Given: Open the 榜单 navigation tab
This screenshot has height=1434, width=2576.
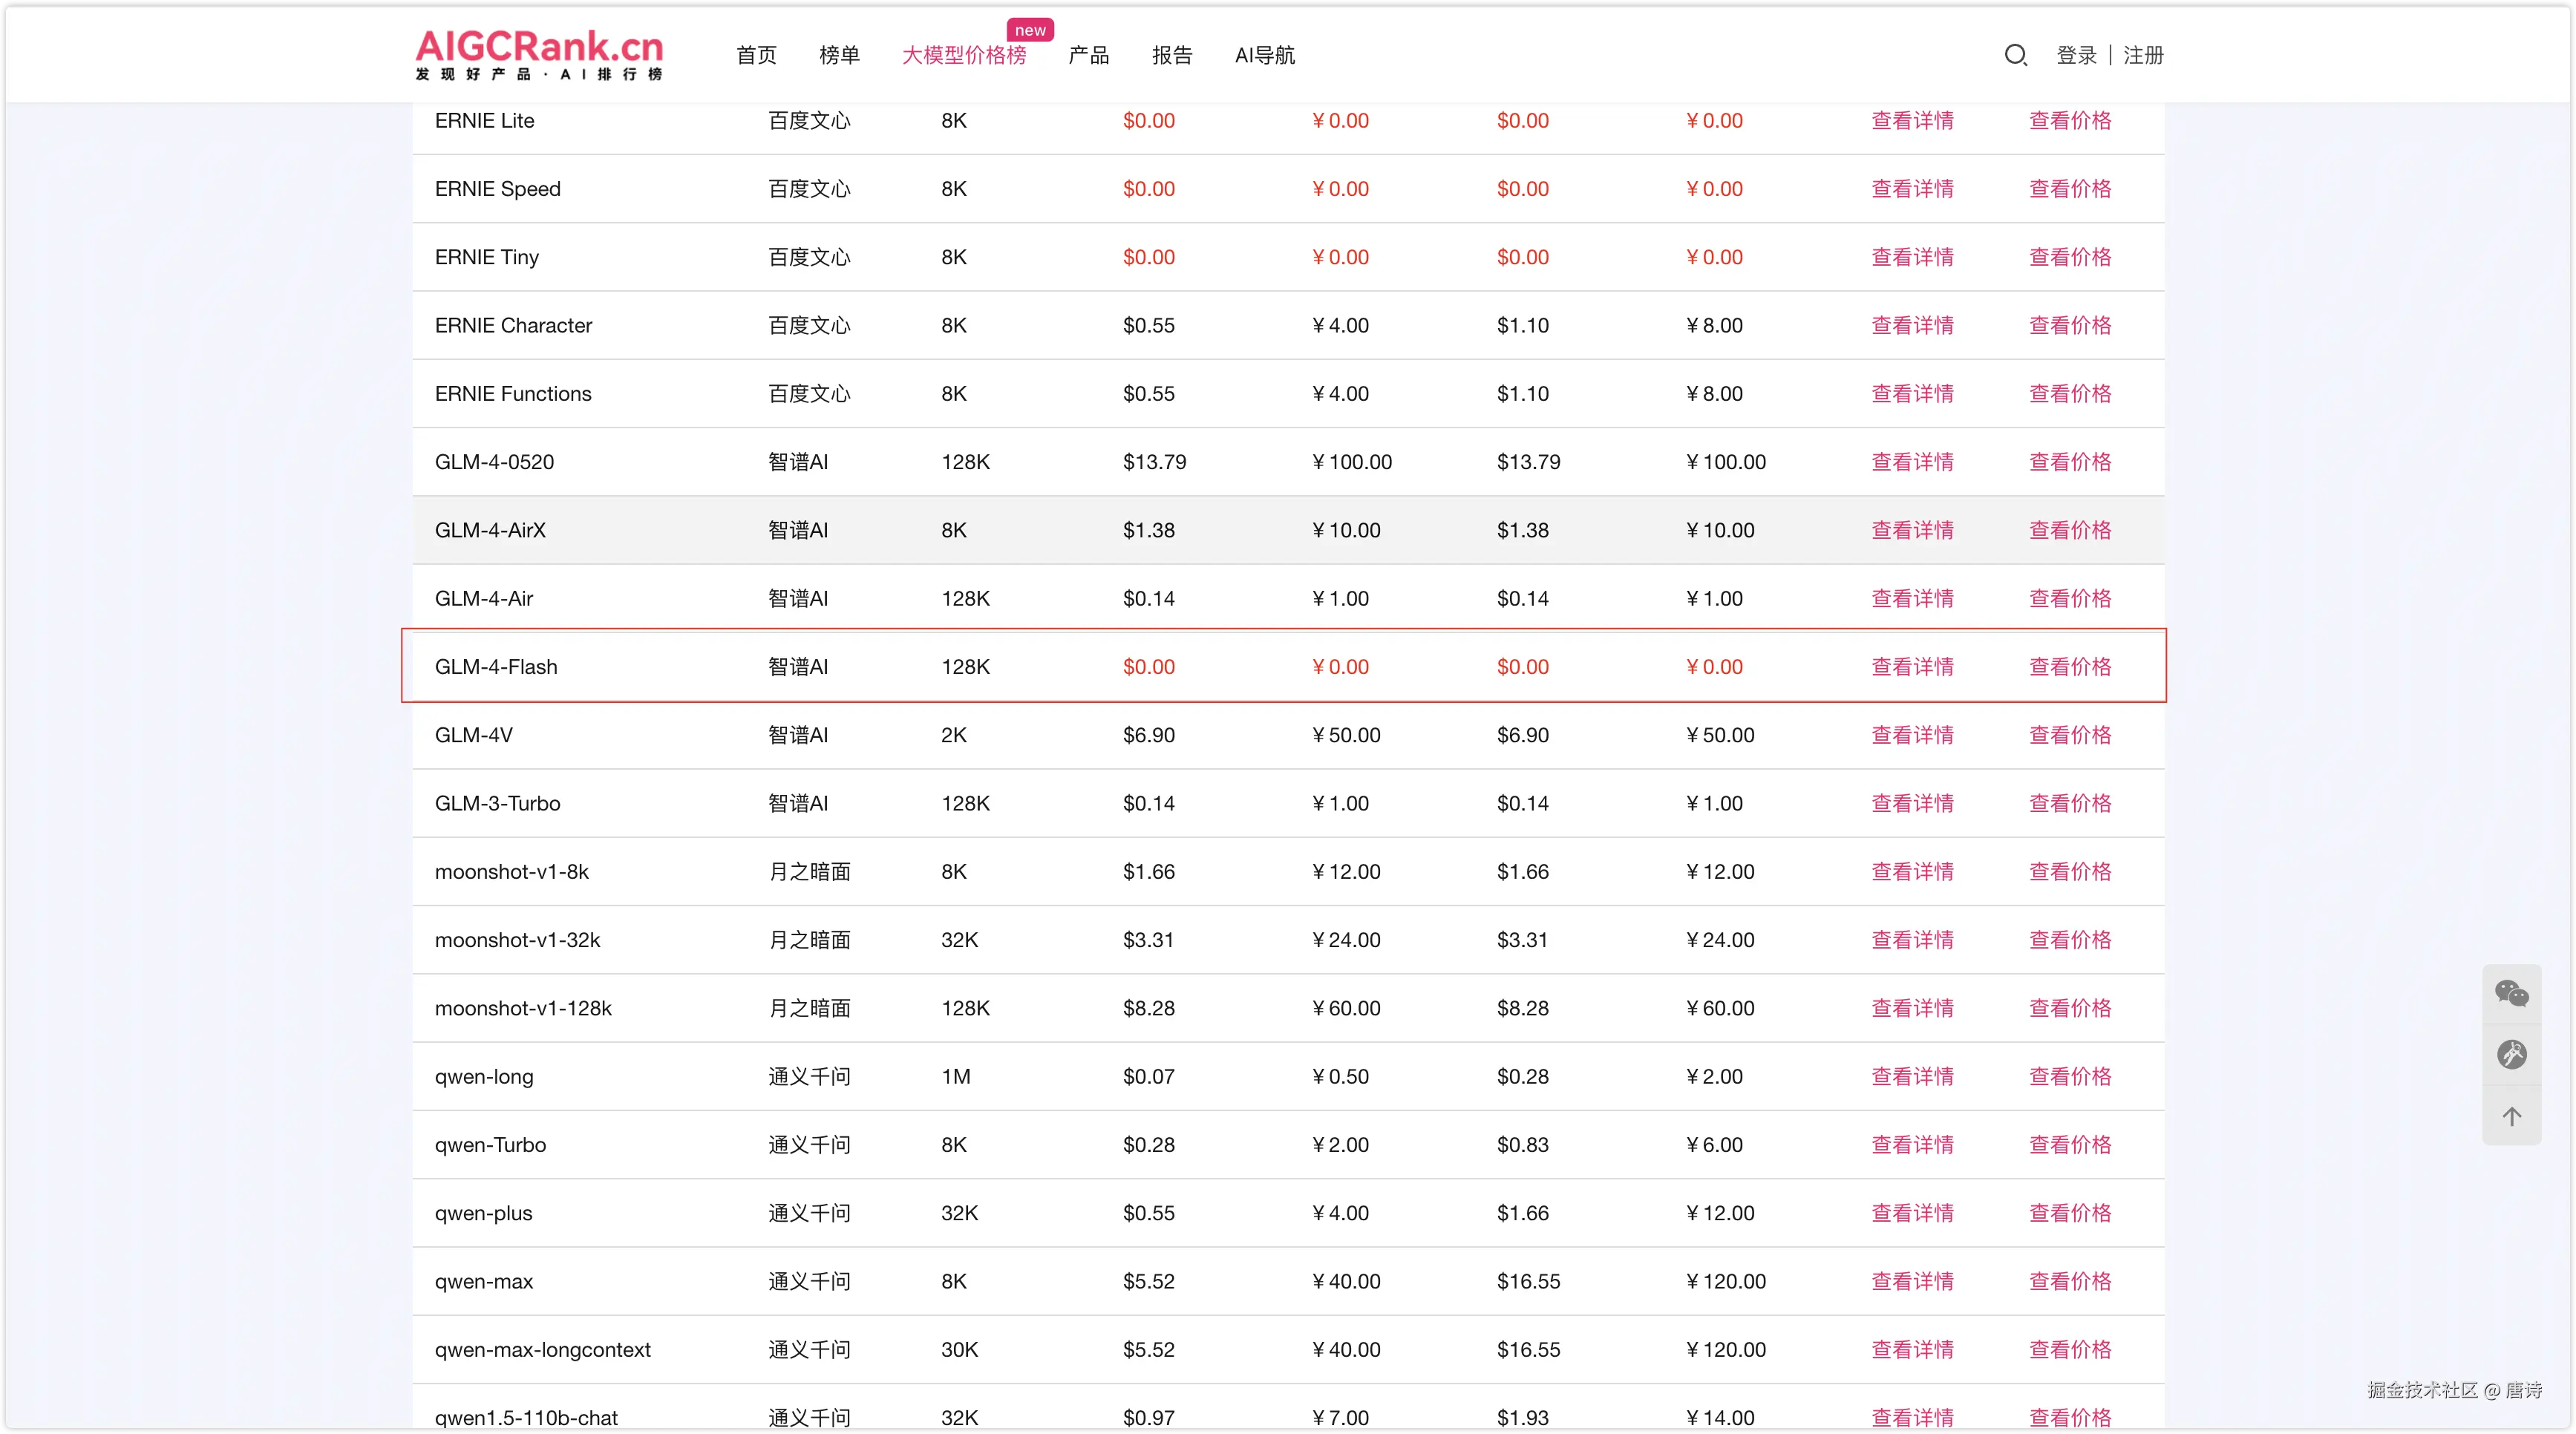Looking at the screenshot, I should [x=839, y=55].
